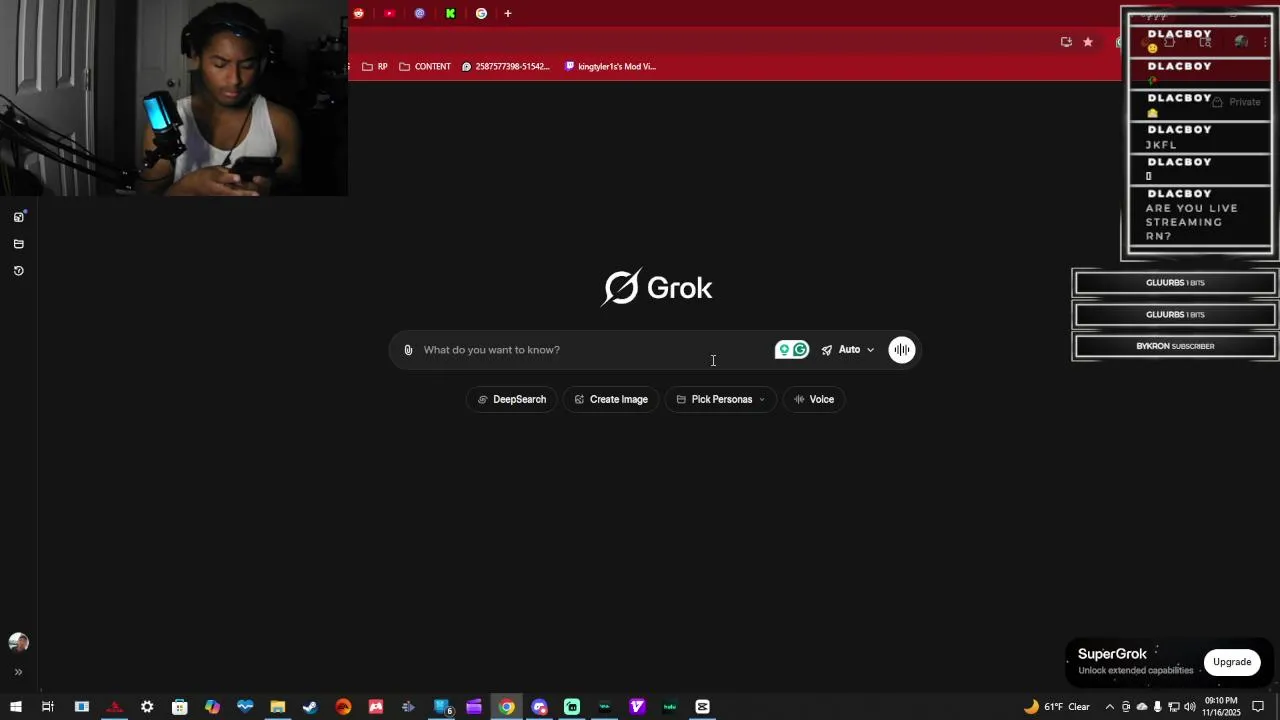The image size is (1280, 720).
Task: Open the CONTENT bookmarks folder
Action: click(425, 67)
